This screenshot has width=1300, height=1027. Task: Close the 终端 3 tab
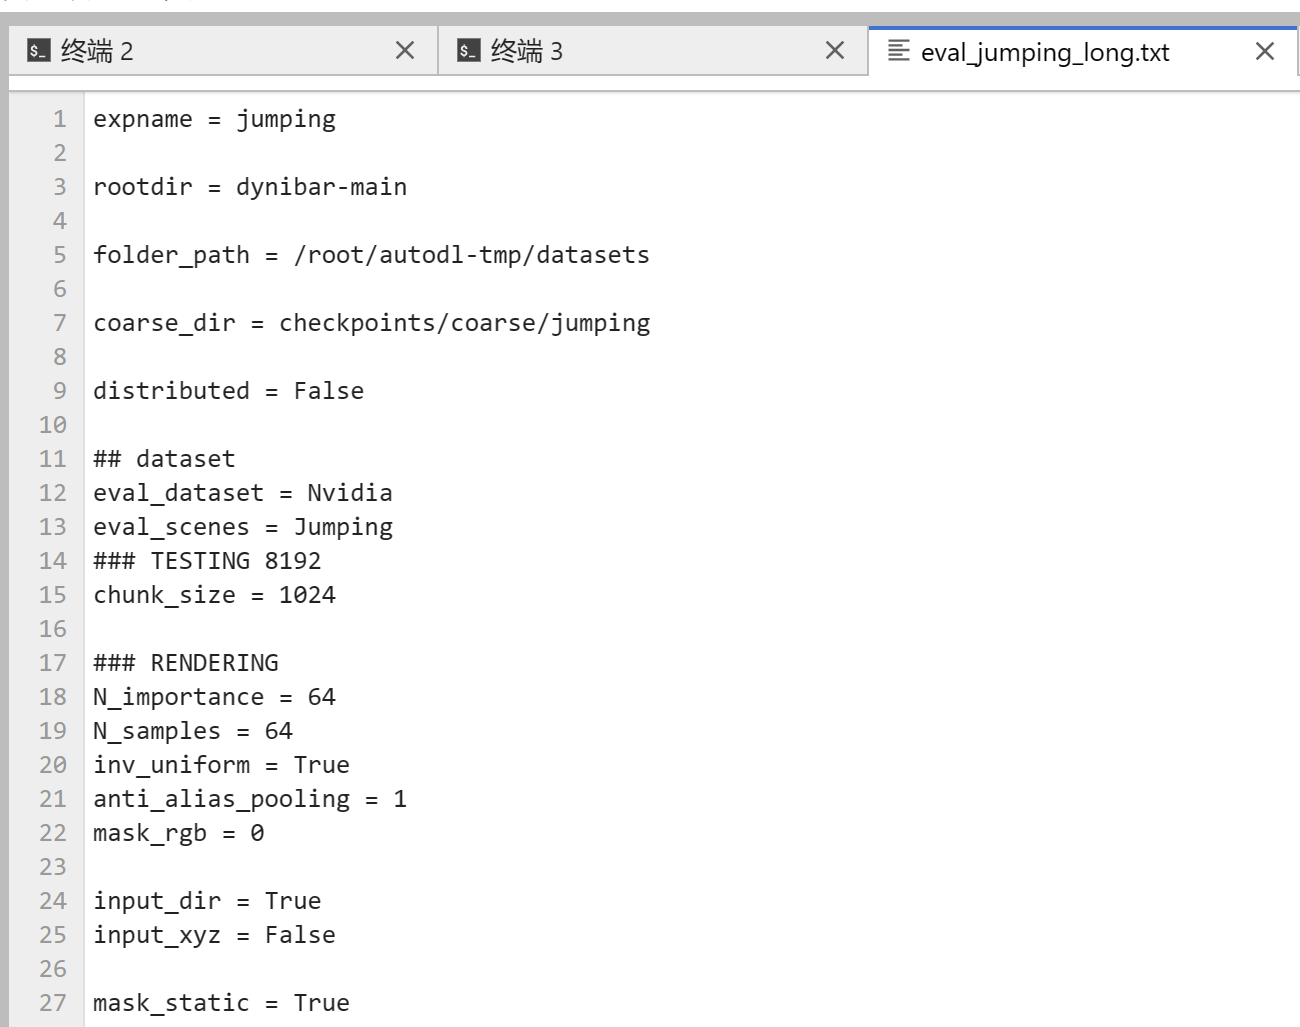click(836, 51)
